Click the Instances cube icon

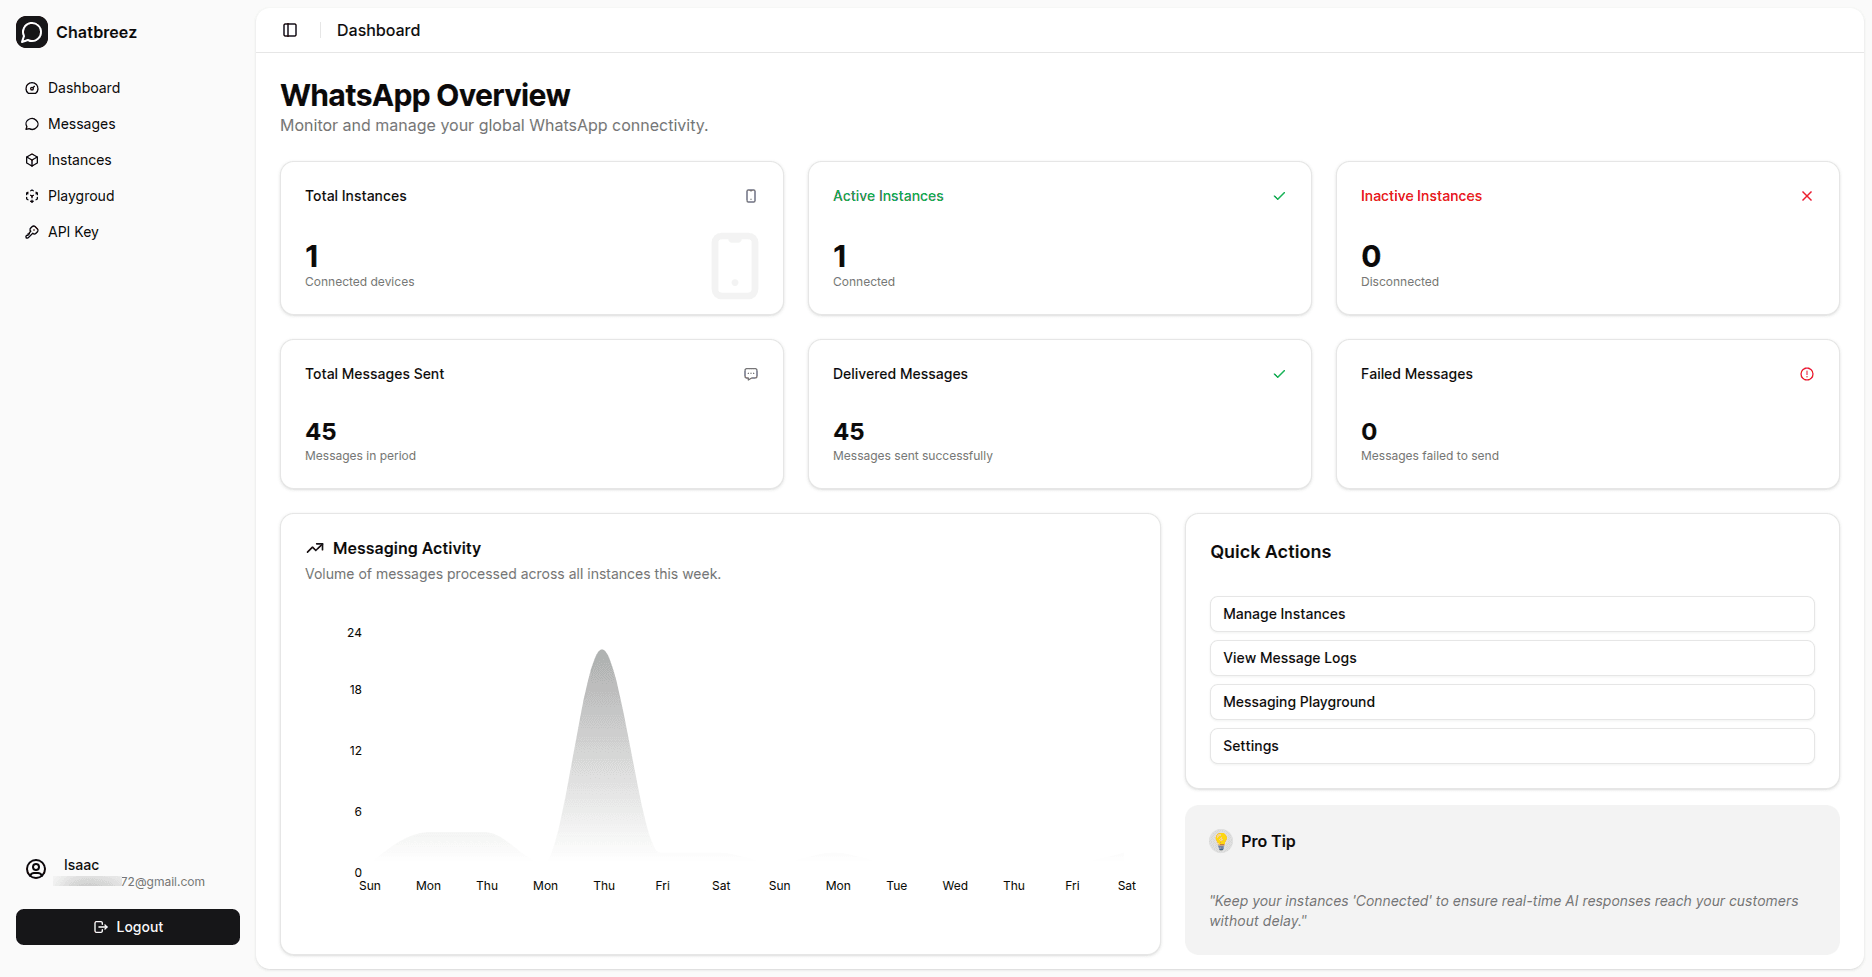[x=32, y=160]
